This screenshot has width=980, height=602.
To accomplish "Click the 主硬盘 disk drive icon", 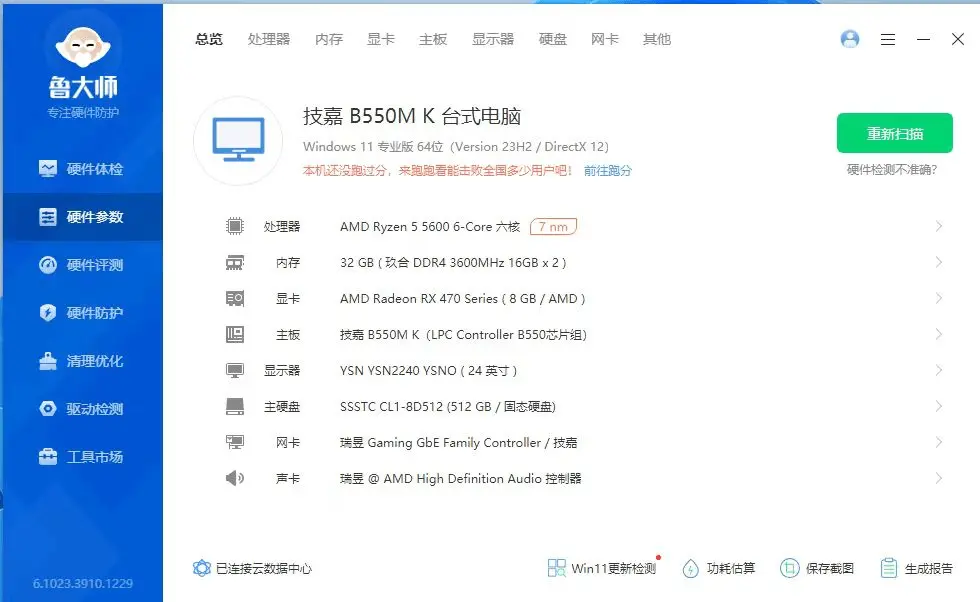I will tap(235, 406).
